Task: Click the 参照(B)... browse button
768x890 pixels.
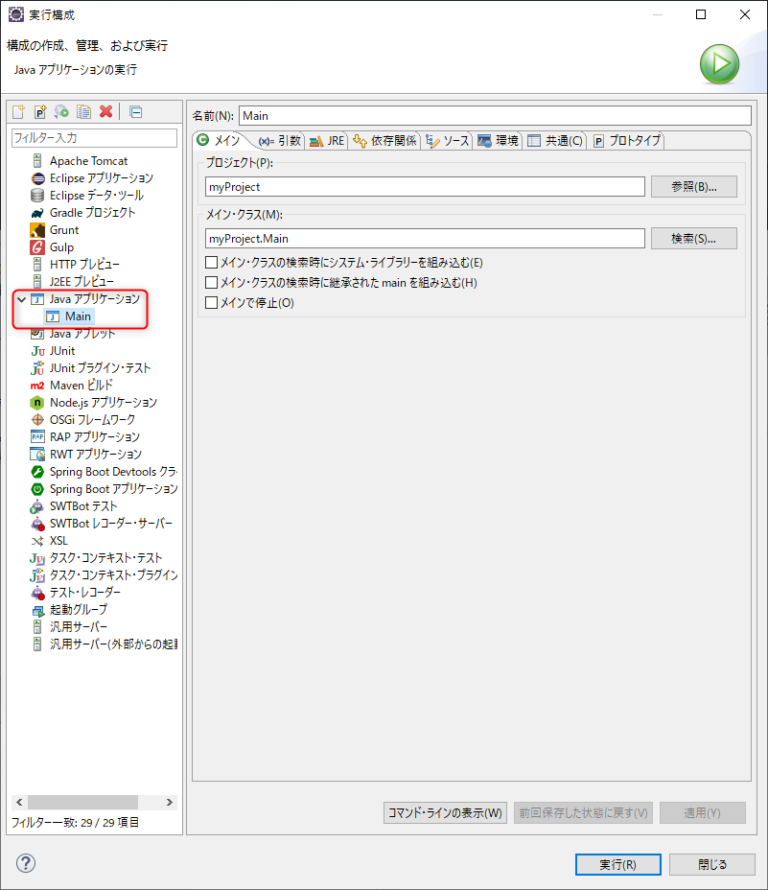Action: 693,186
